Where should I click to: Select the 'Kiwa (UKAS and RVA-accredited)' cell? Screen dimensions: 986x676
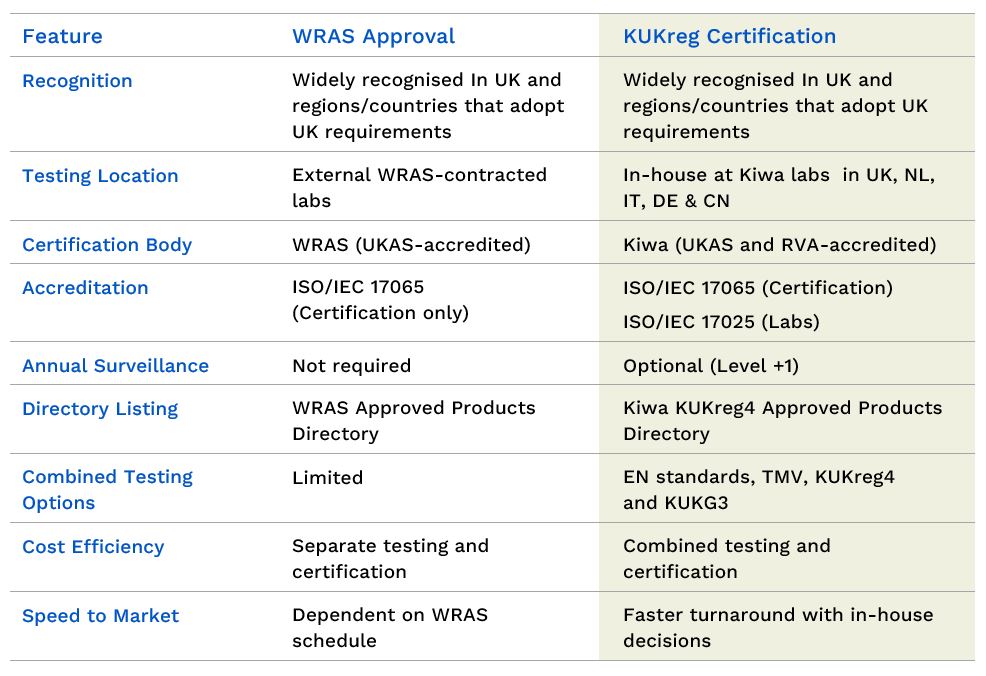(779, 245)
